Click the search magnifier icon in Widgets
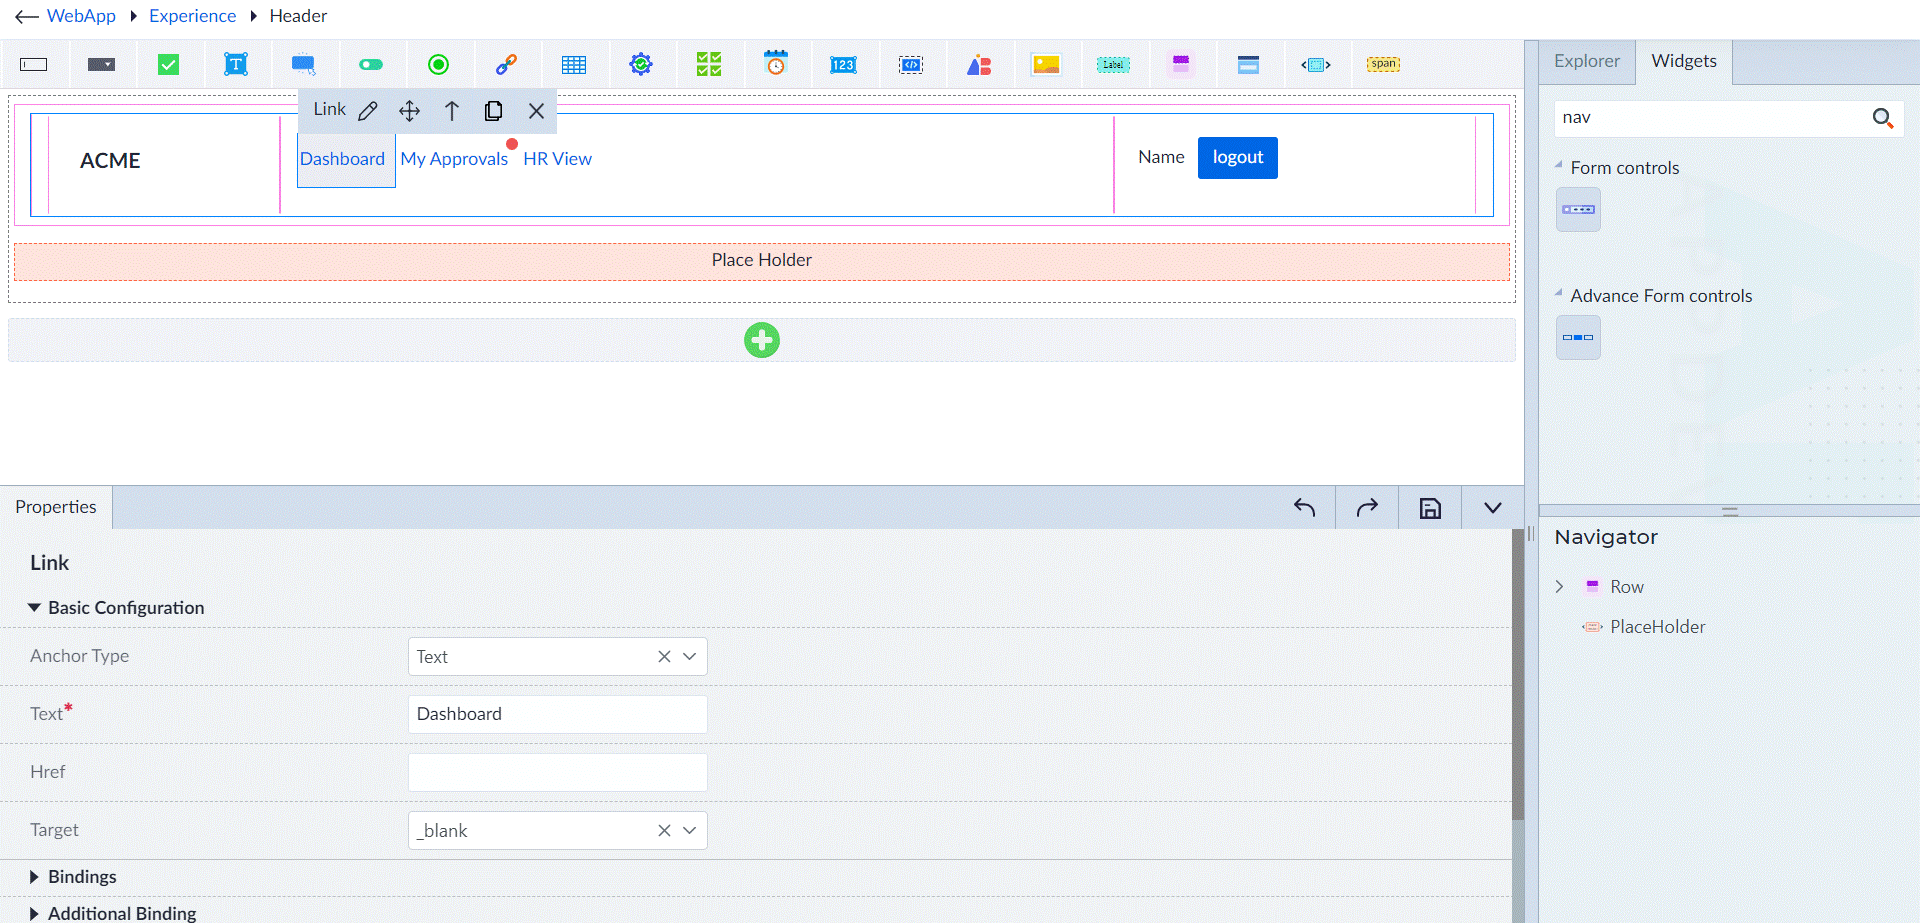1920x923 pixels. (x=1883, y=118)
